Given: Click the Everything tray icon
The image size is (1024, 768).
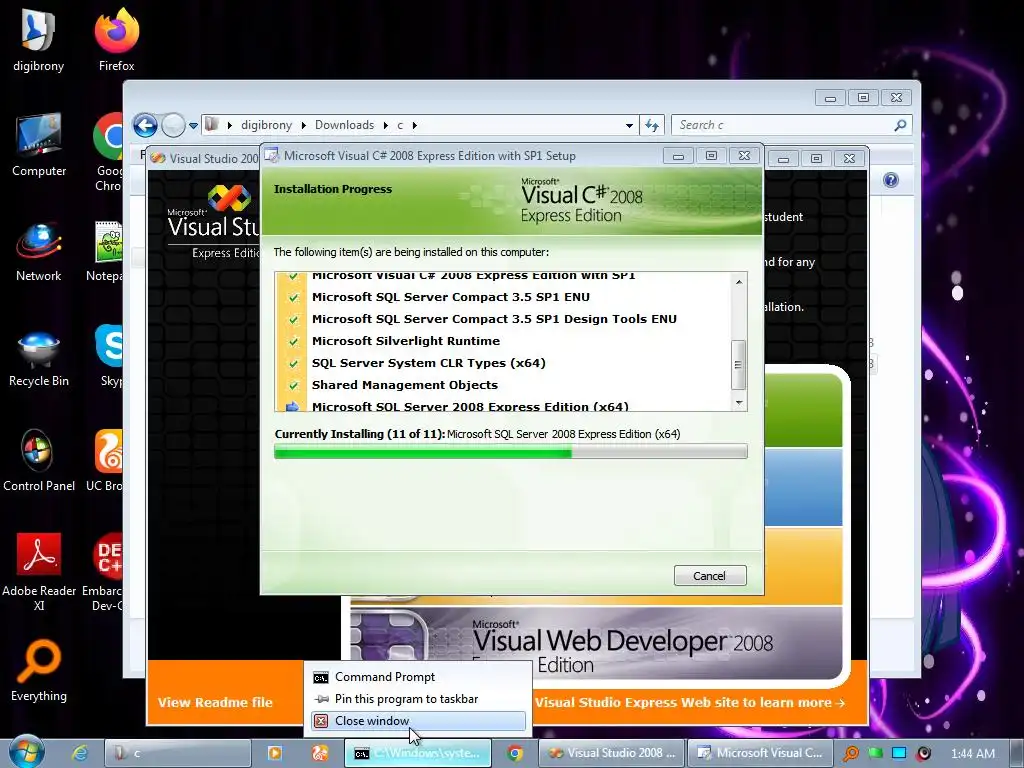Looking at the screenshot, I should coord(851,753).
